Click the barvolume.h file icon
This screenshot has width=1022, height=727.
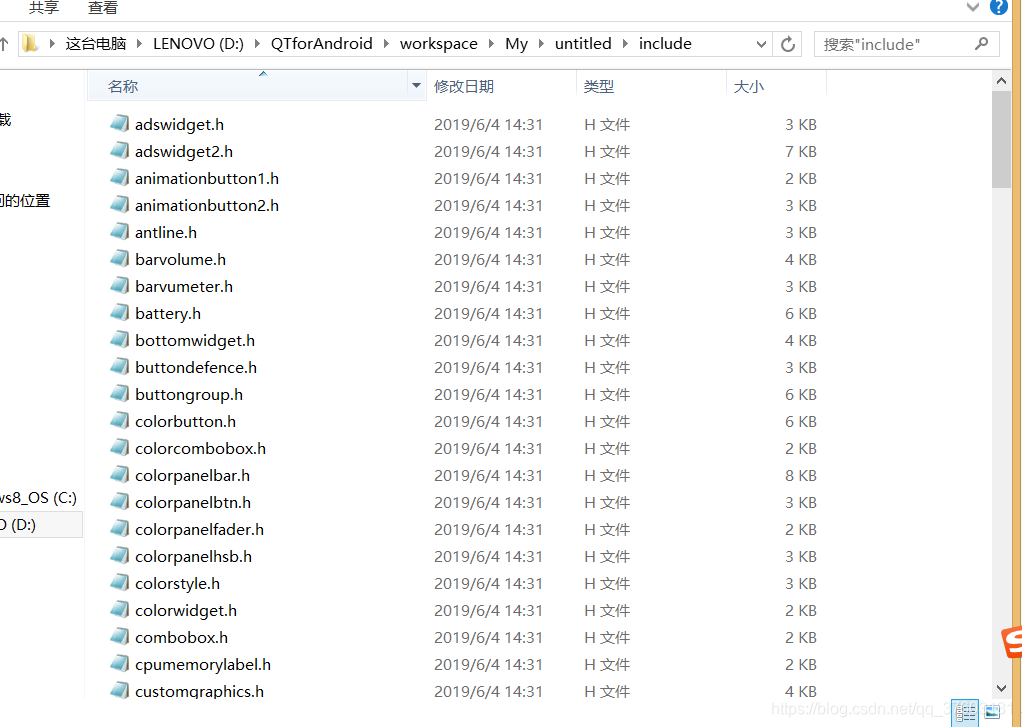(119, 259)
